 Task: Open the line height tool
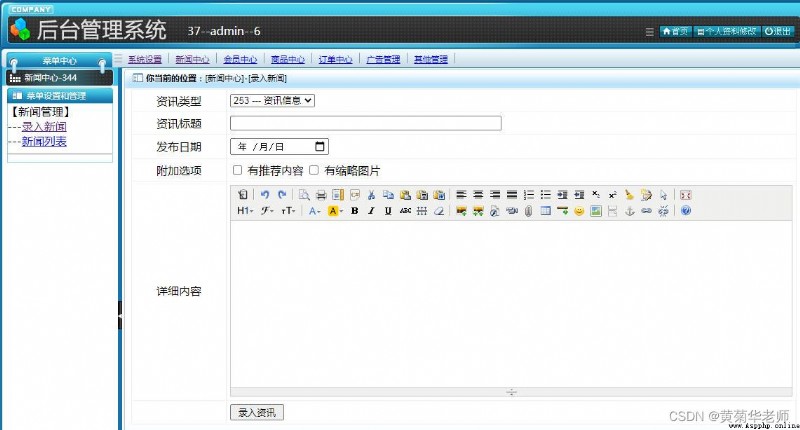(x=422, y=211)
